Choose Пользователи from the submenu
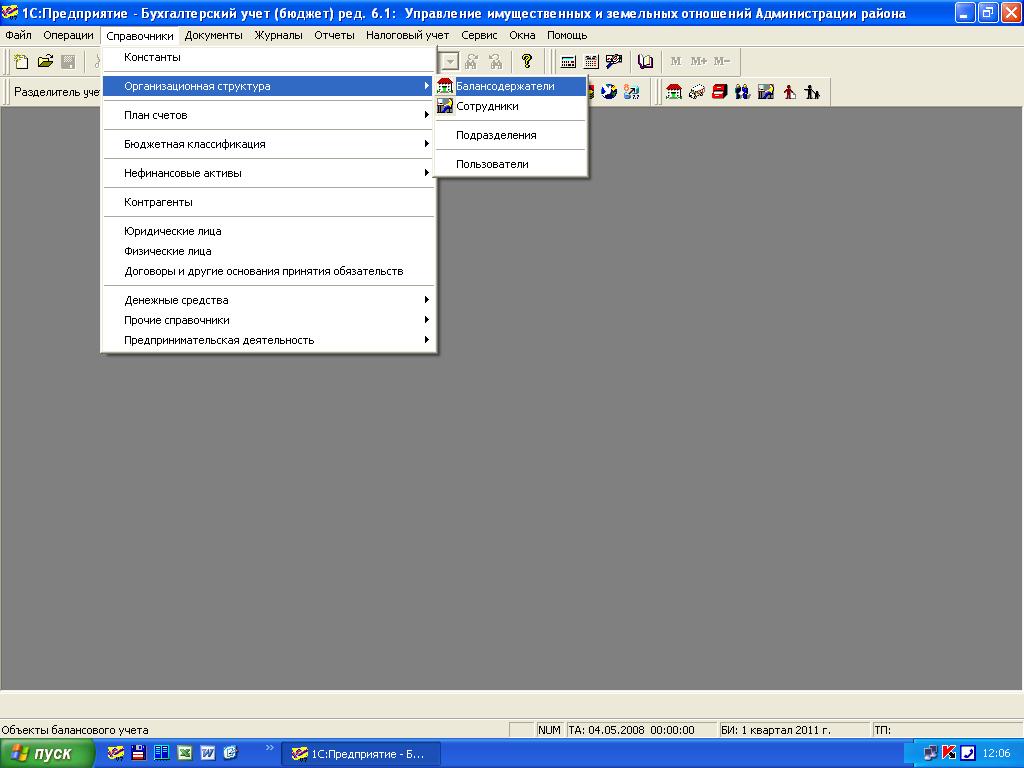1024x768 pixels. pos(511,165)
